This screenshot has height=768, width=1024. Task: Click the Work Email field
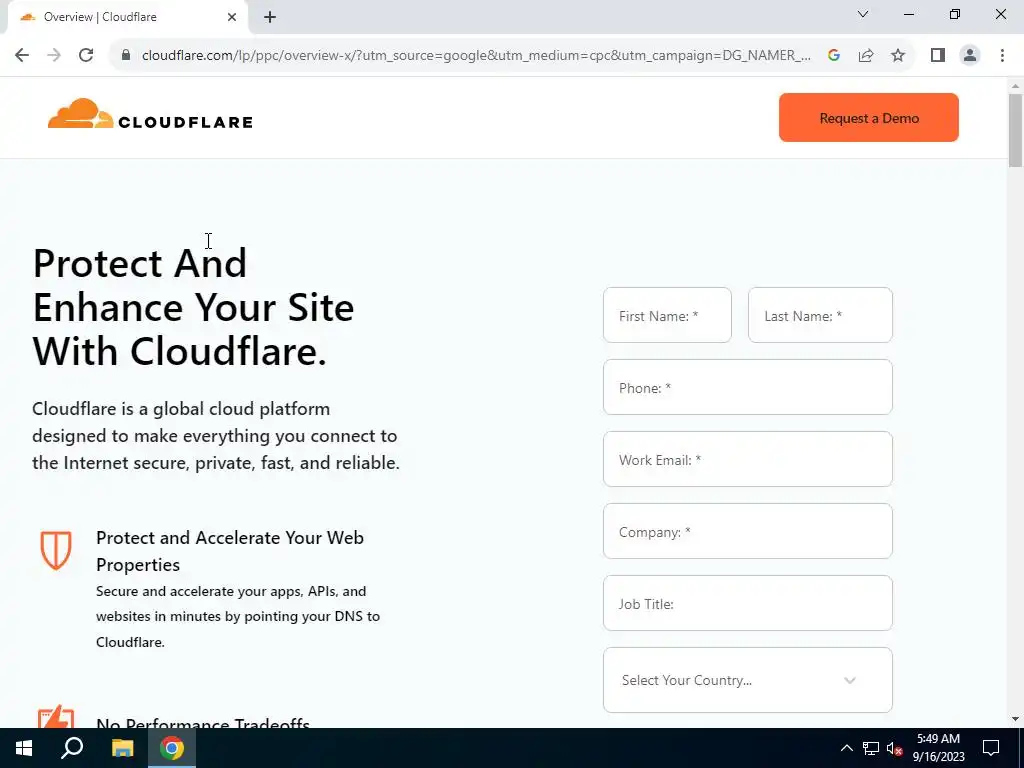tap(747, 458)
